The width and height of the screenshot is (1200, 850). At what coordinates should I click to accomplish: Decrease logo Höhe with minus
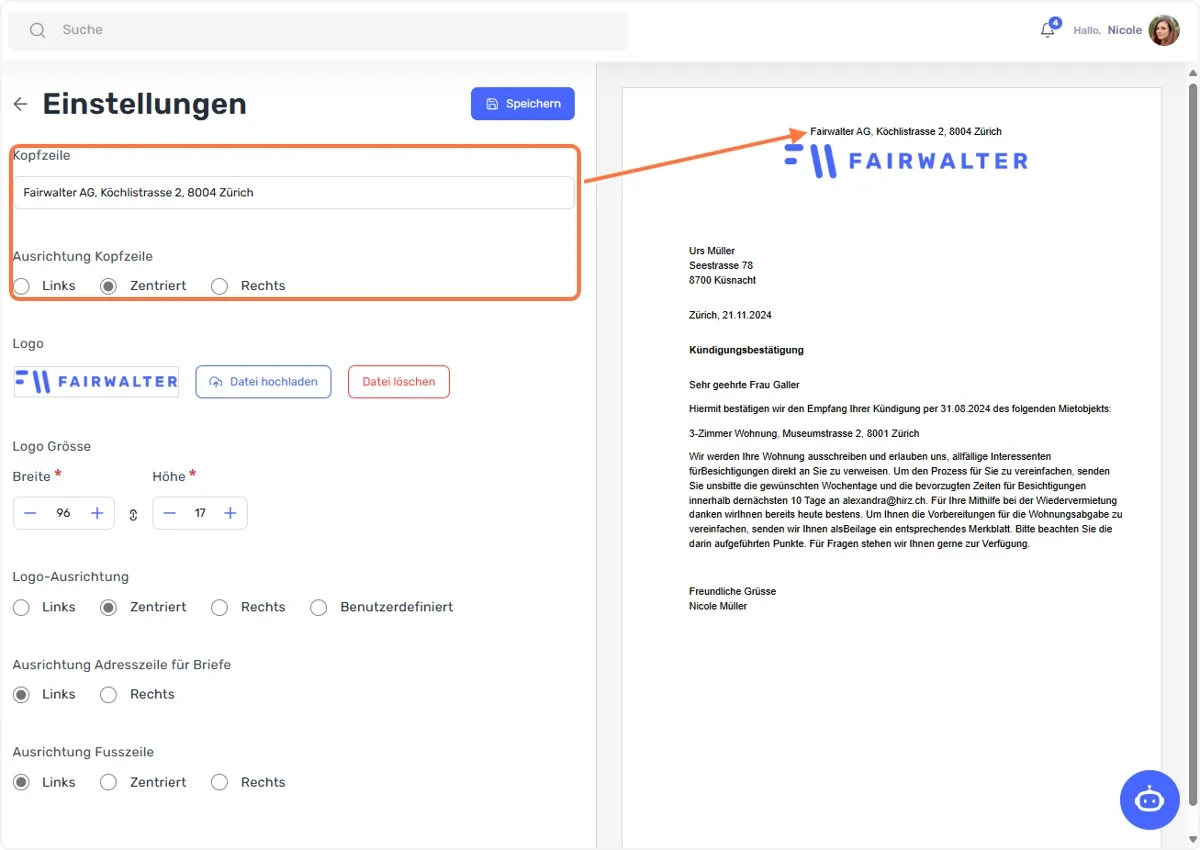coord(170,513)
